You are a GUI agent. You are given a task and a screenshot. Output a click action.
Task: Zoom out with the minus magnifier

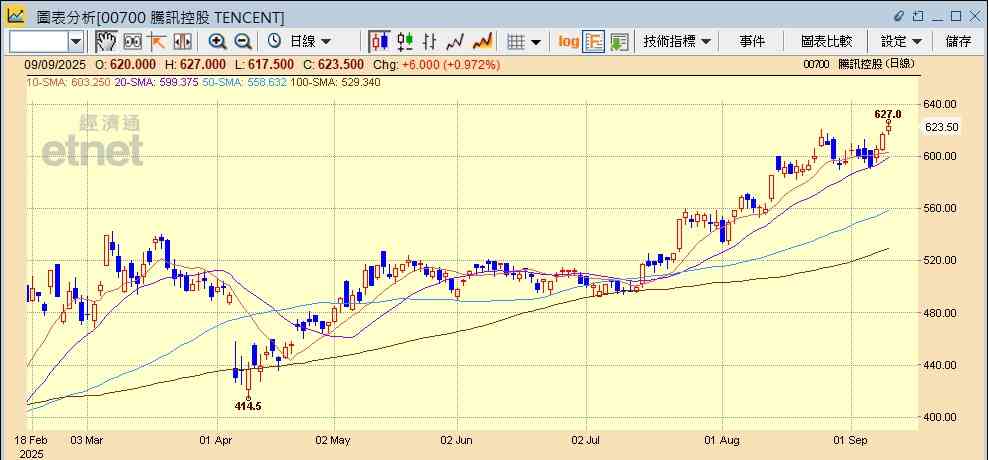[x=243, y=42]
